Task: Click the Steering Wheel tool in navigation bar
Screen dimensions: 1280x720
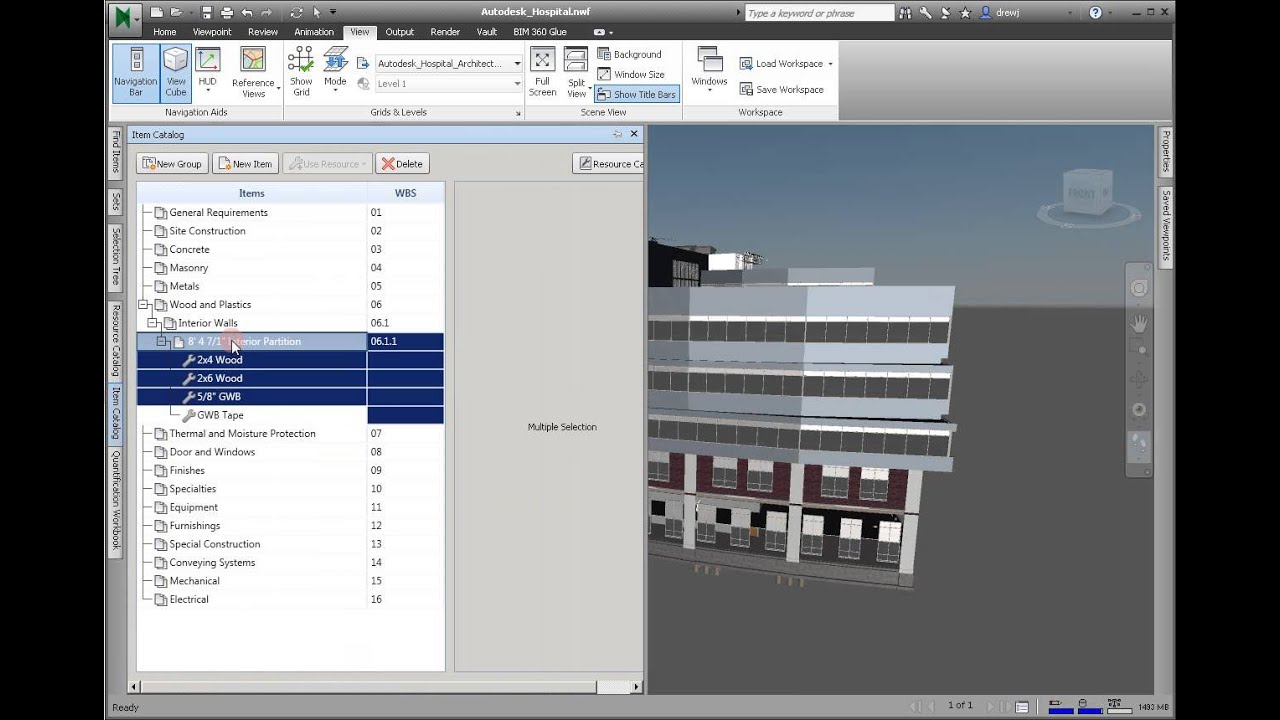Action: pyautogui.click(x=1139, y=289)
